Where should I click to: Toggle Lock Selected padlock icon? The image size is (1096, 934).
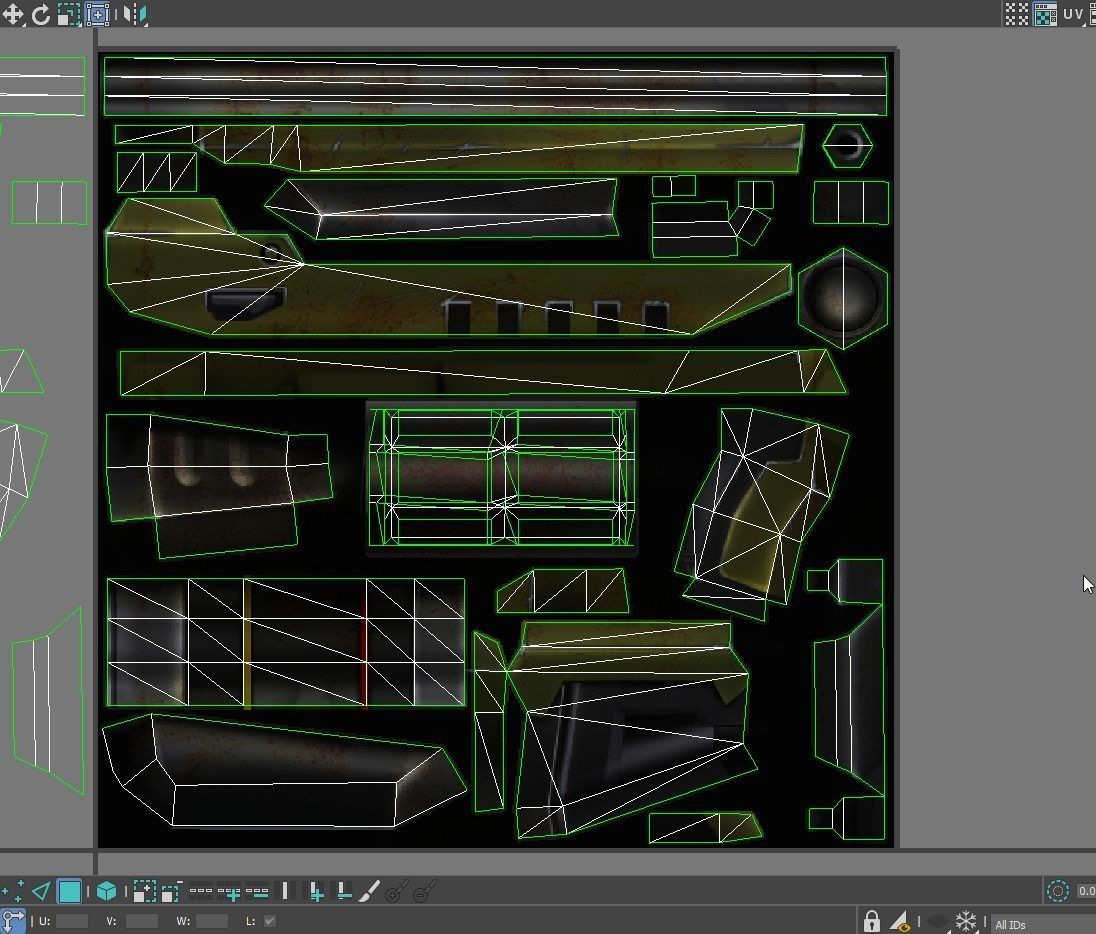pyautogui.click(x=871, y=921)
